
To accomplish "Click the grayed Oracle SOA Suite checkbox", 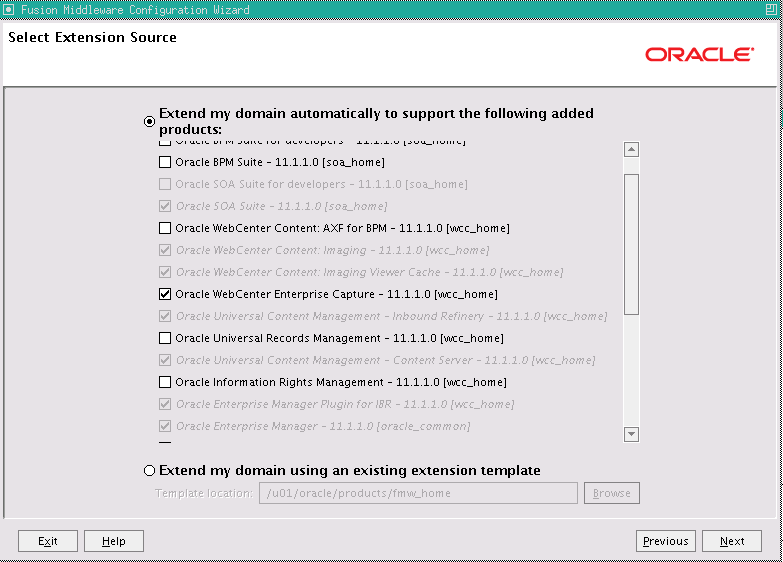I will (165, 206).
